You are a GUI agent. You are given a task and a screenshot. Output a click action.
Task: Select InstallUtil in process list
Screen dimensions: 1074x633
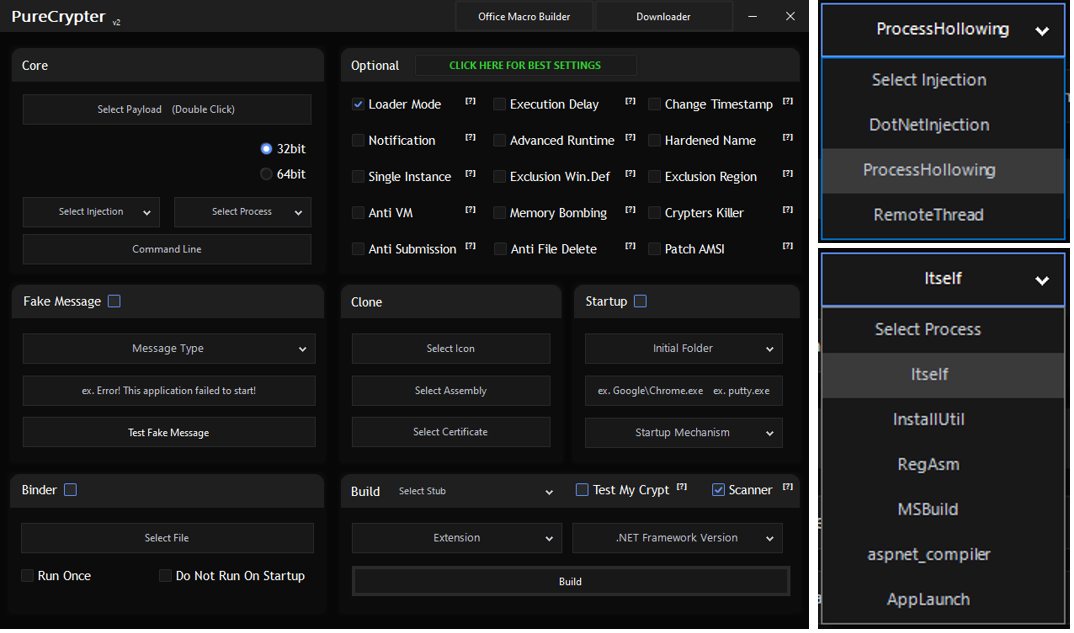pyautogui.click(x=943, y=420)
